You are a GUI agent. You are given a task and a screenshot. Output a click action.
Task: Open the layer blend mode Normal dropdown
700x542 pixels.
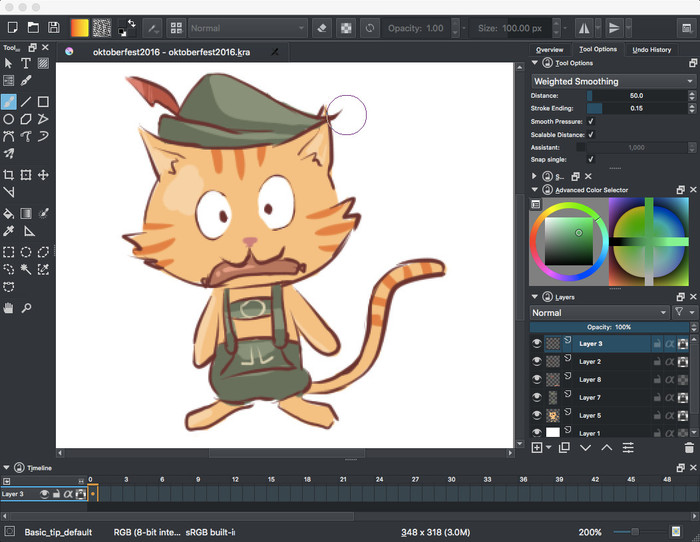click(599, 312)
